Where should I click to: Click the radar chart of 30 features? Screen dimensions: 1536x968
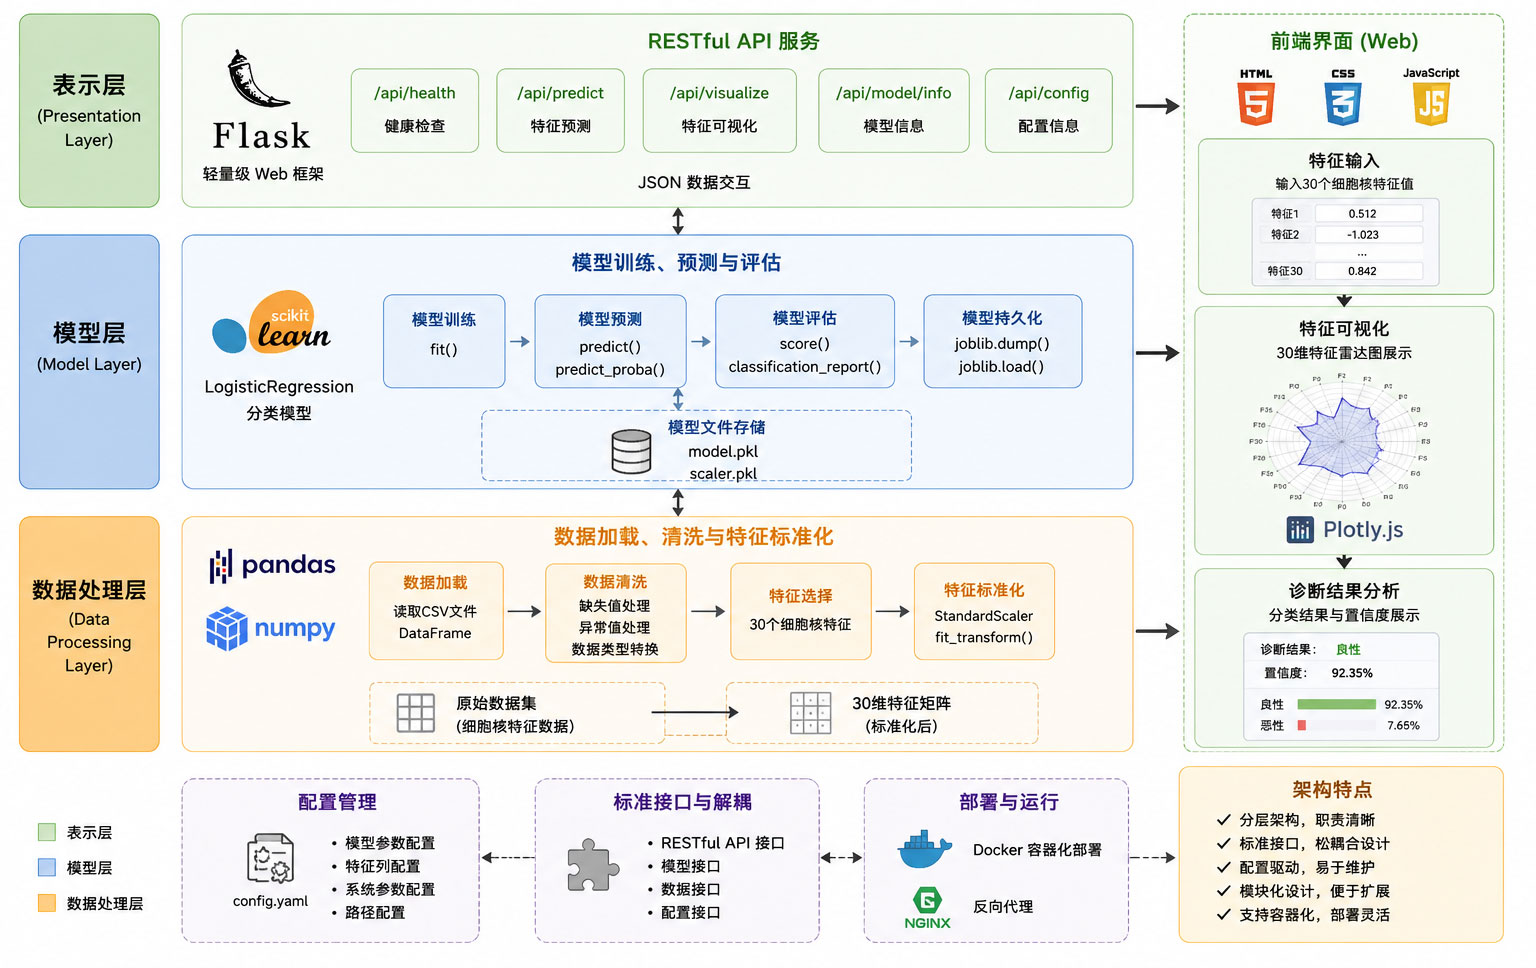pyautogui.click(x=1341, y=440)
